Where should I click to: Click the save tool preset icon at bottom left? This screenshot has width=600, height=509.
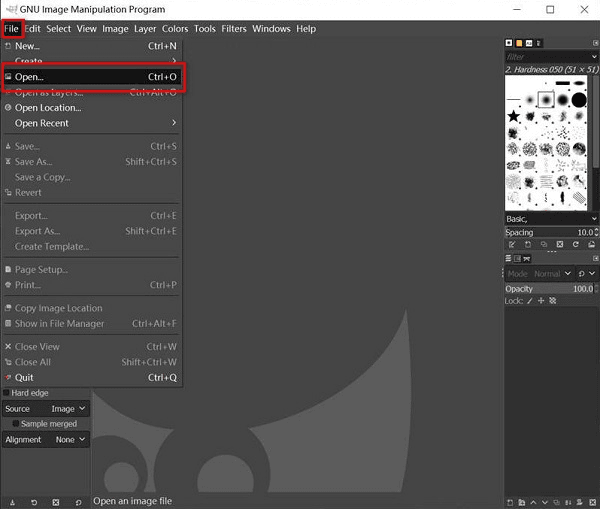(12, 501)
